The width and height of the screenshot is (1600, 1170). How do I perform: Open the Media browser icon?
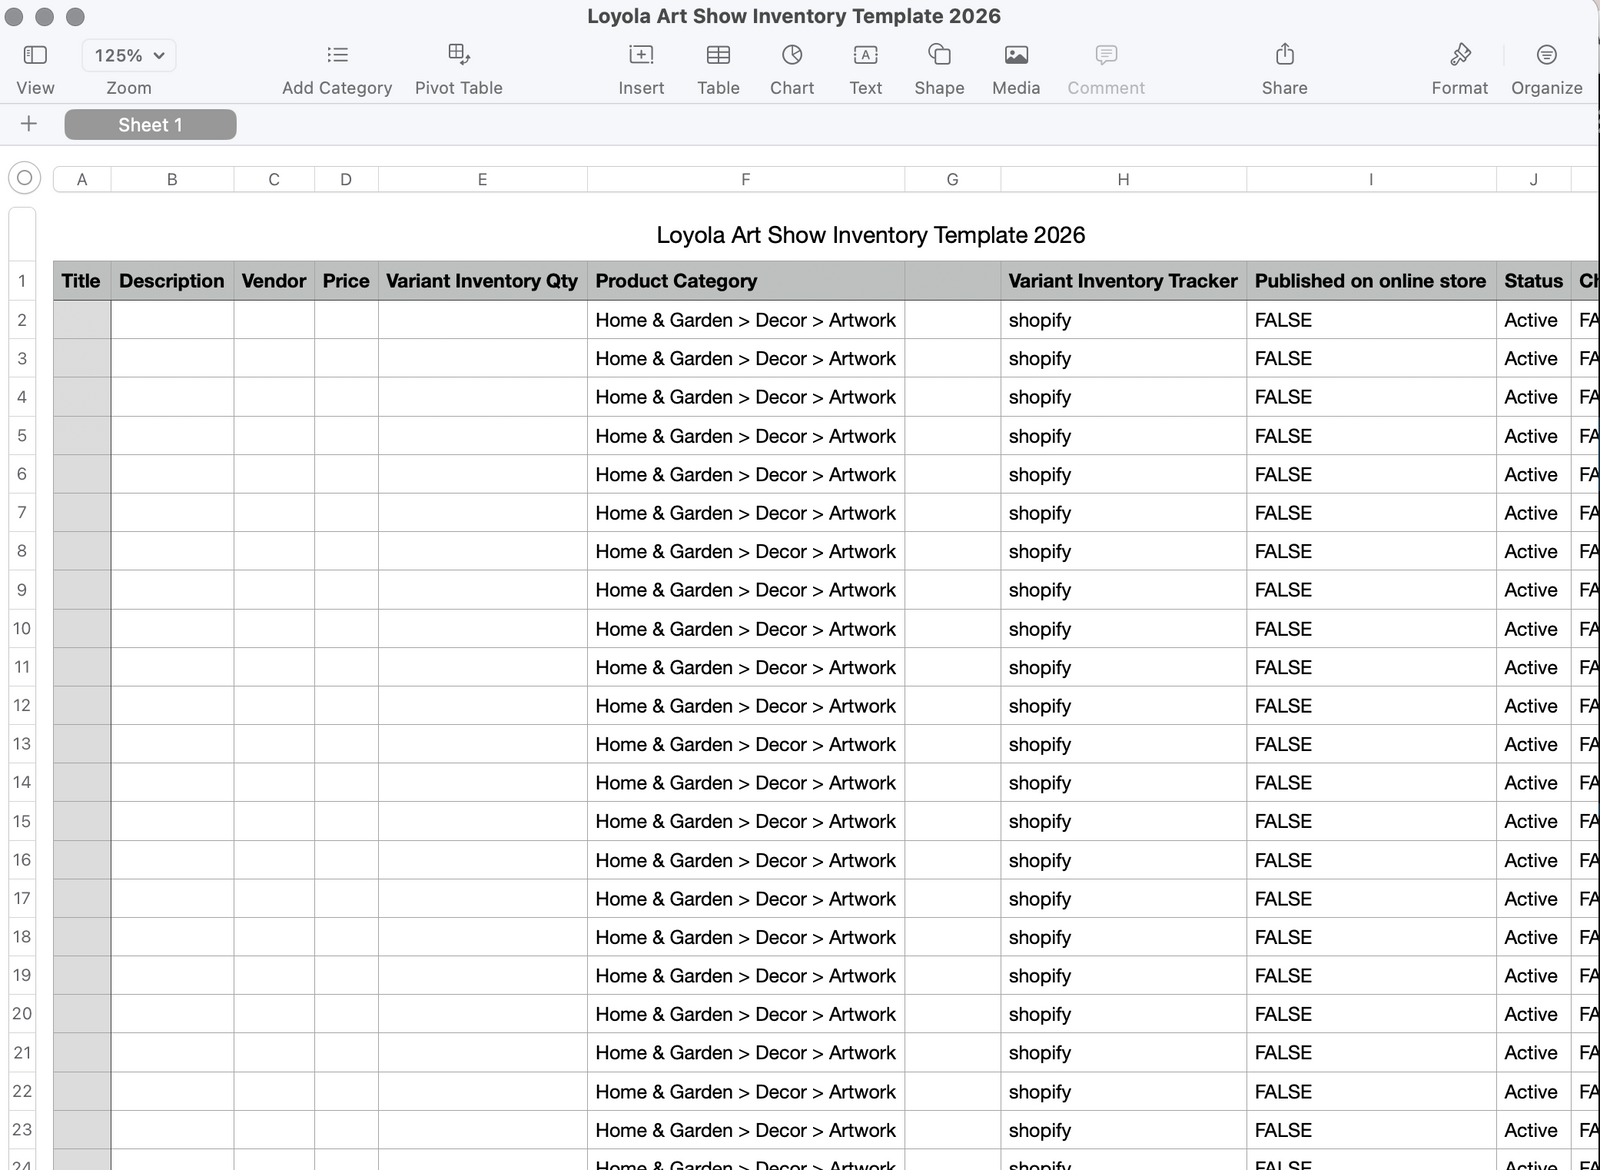tap(1016, 55)
